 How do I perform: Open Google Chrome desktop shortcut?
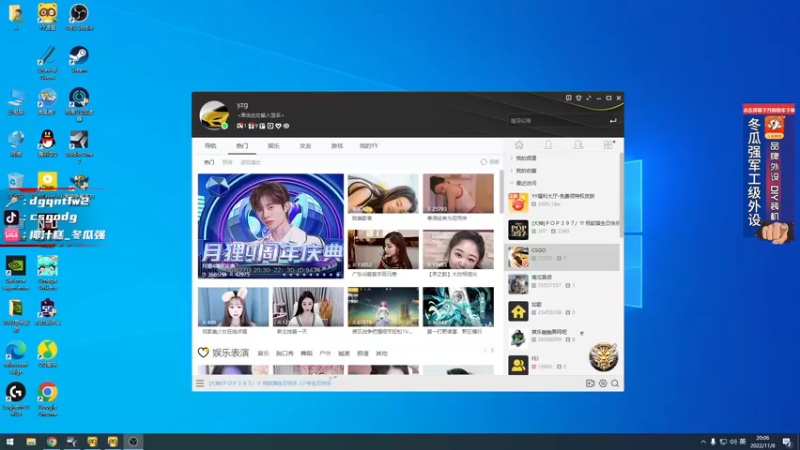click(47, 399)
